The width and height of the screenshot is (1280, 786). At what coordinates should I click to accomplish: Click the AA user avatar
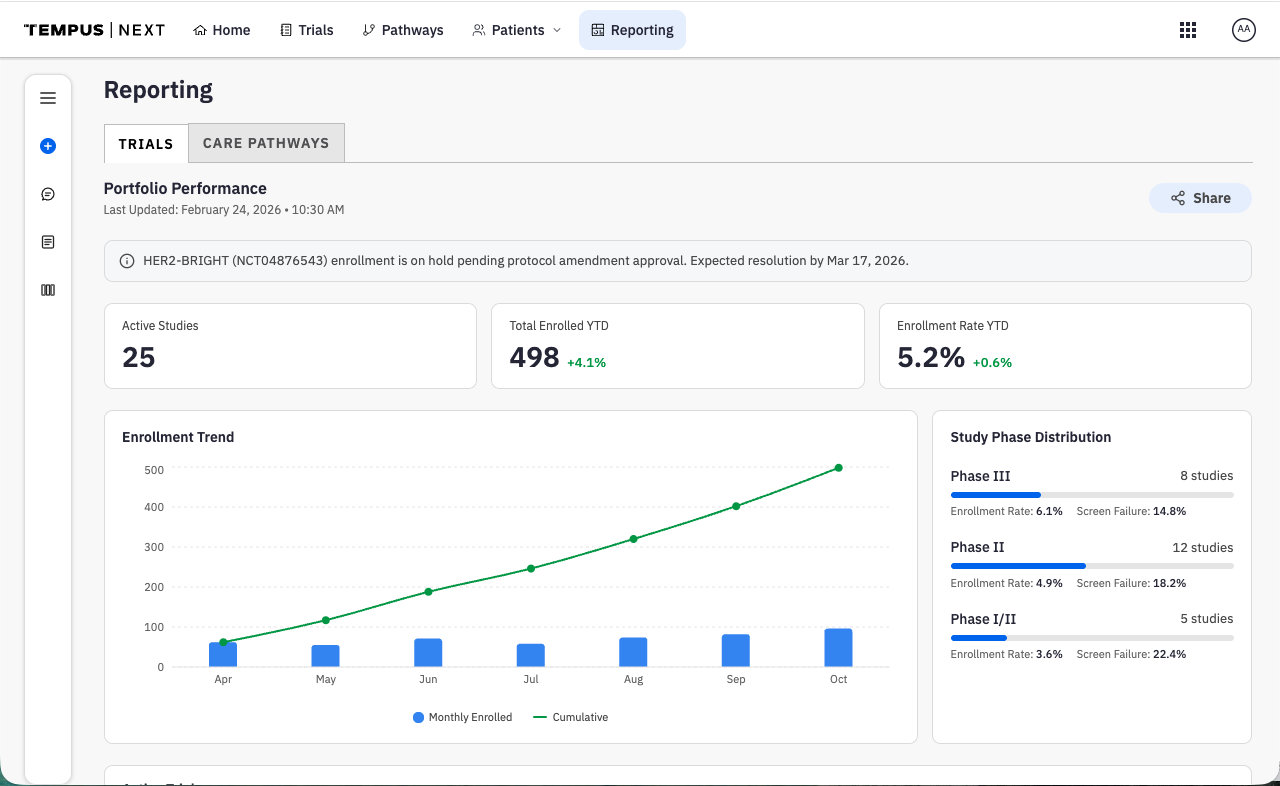tap(1243, 30)
